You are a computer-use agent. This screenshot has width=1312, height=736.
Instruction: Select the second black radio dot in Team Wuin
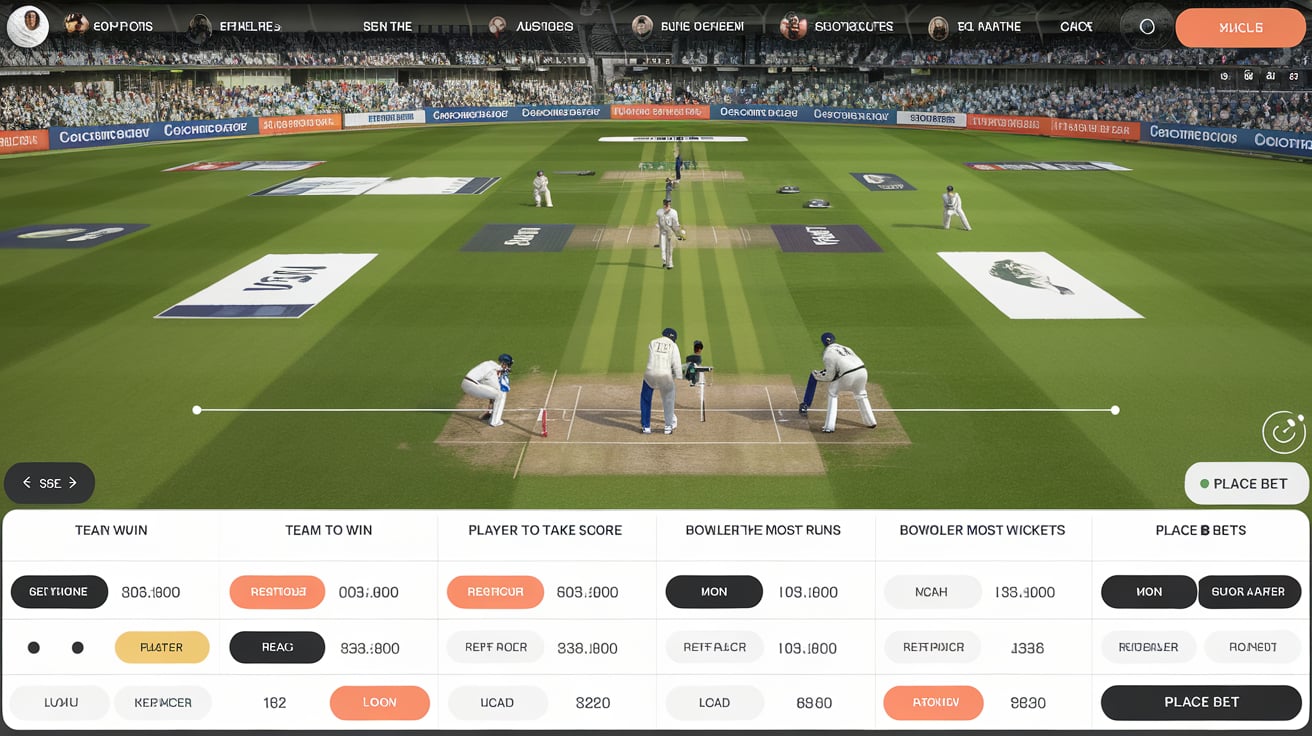[x=77, y=648]
